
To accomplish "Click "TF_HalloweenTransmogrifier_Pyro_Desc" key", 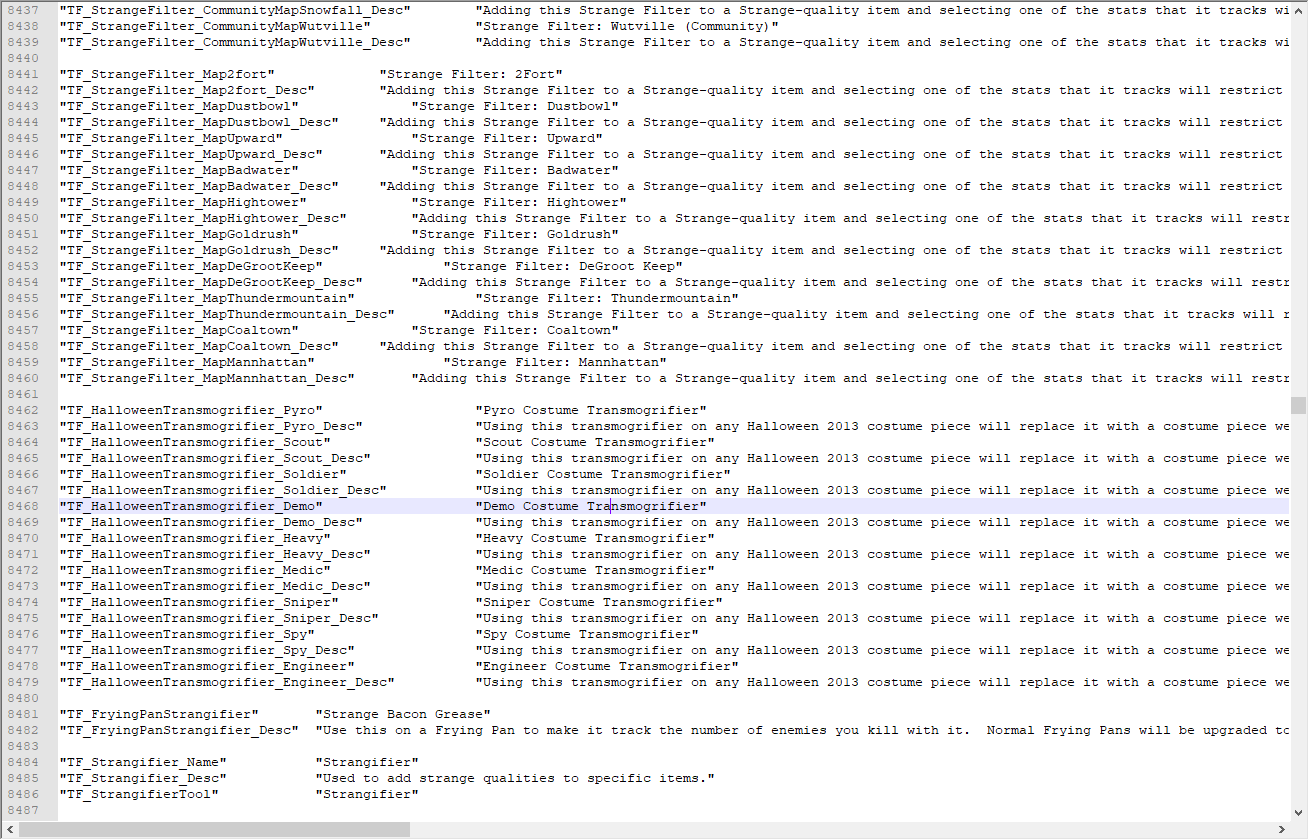I will click(x=211, y=426).
